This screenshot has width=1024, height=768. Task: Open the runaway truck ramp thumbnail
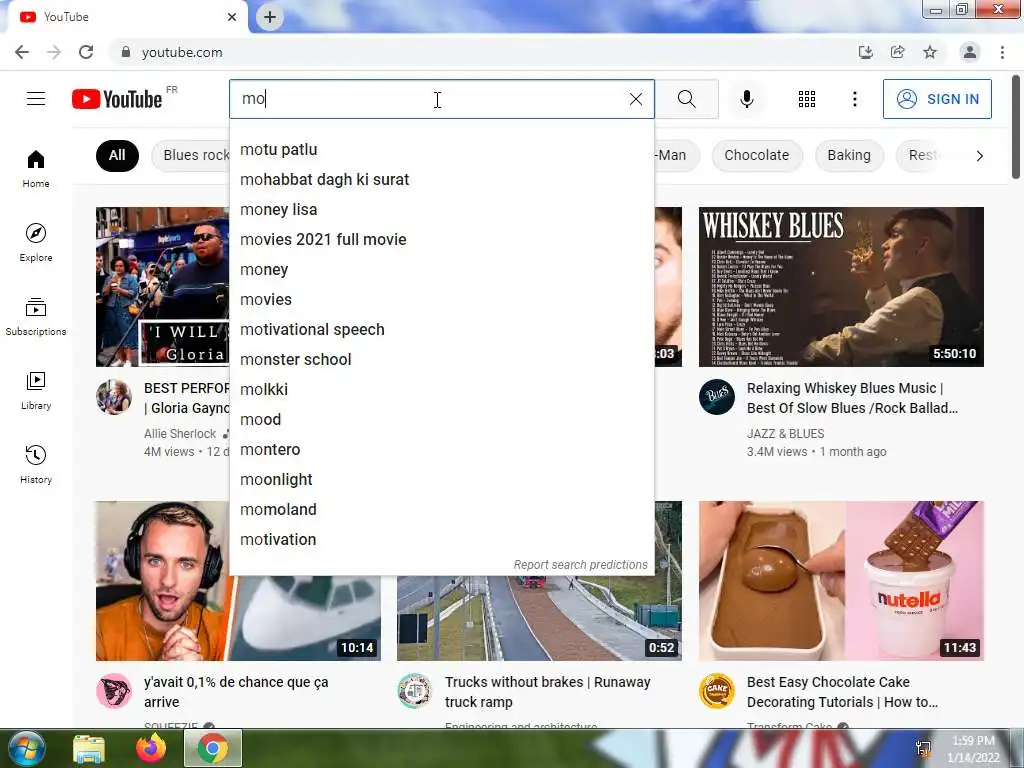(539, 618)
